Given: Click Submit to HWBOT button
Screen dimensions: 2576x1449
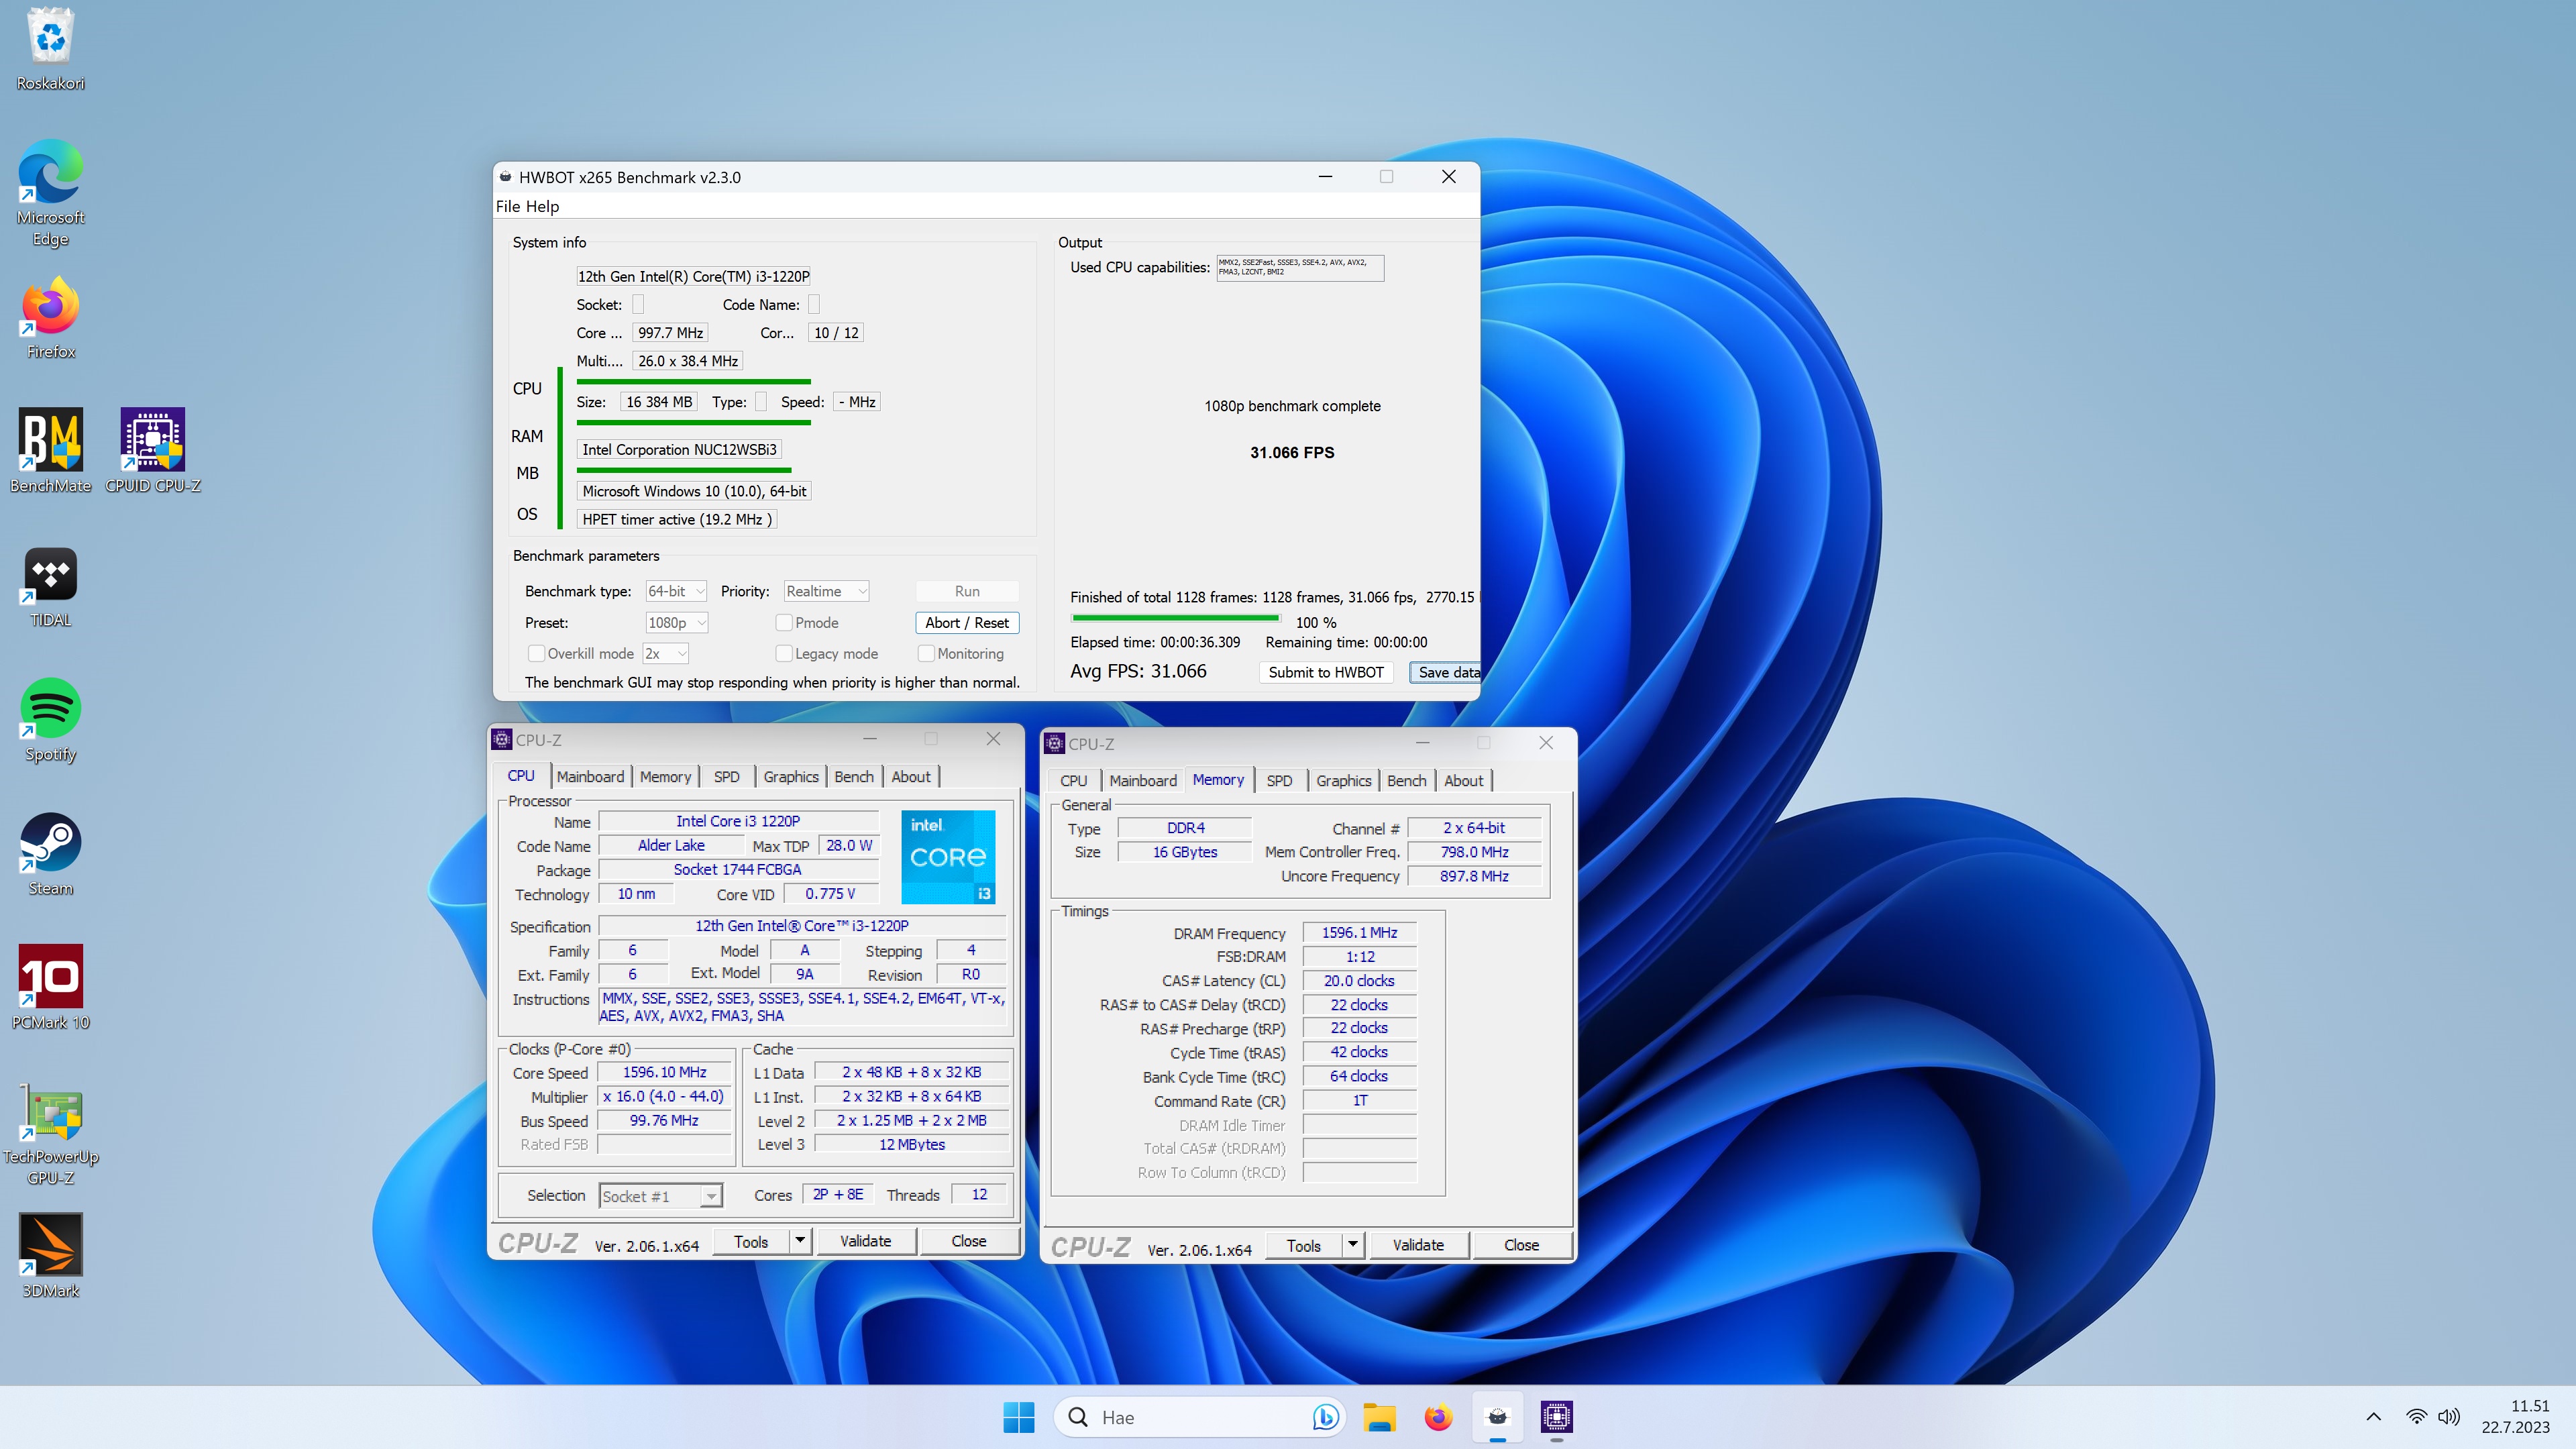Looking at the screenshot, I should coord(1325,672).
